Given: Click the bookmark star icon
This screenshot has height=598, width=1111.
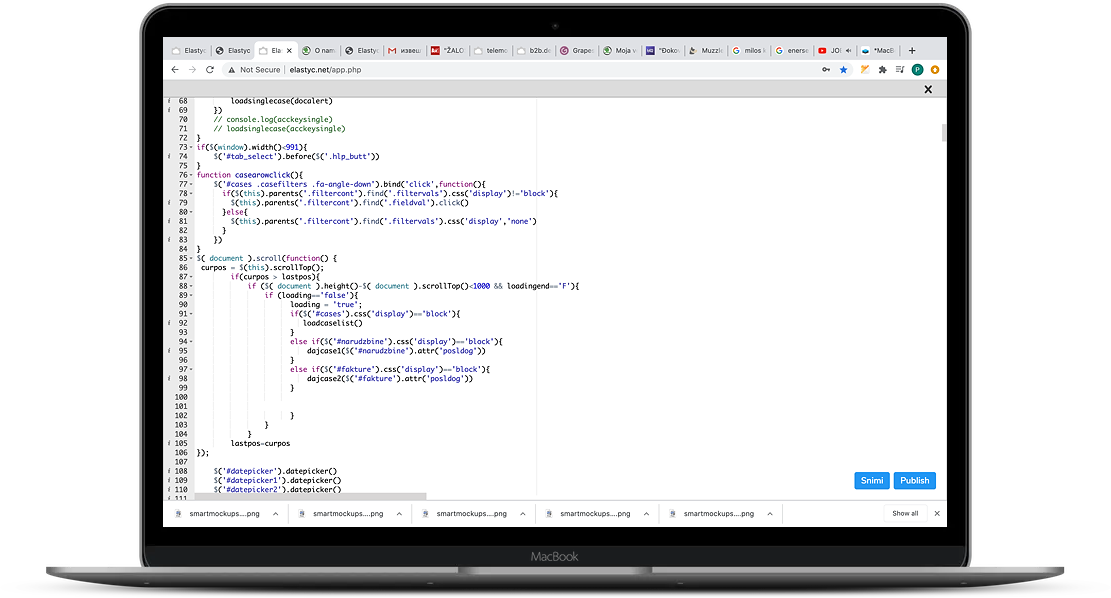Looking at the screenshot, I should 843,69.
